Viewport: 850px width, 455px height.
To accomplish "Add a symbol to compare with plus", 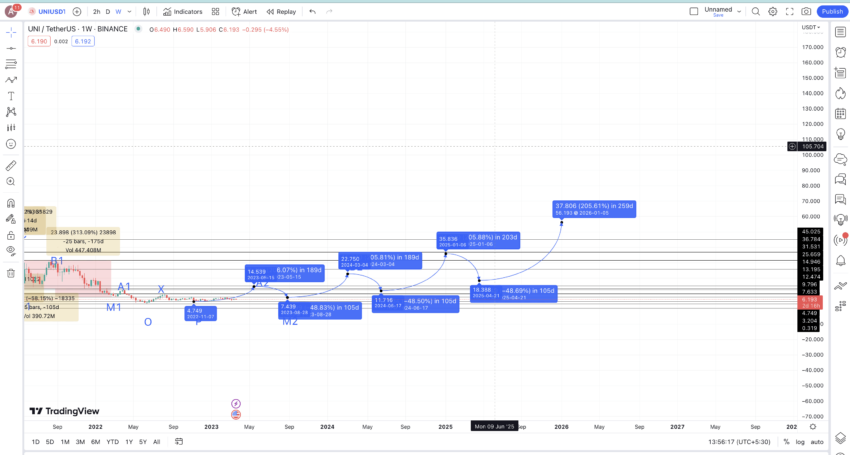I will tap(77, 11).
